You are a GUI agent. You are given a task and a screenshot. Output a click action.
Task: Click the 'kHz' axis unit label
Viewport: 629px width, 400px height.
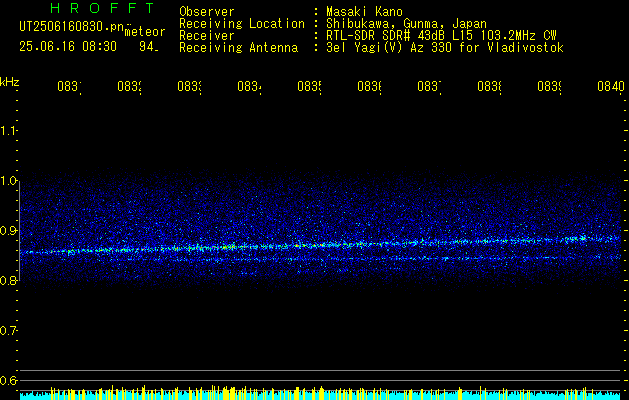[x=9, y=82]
